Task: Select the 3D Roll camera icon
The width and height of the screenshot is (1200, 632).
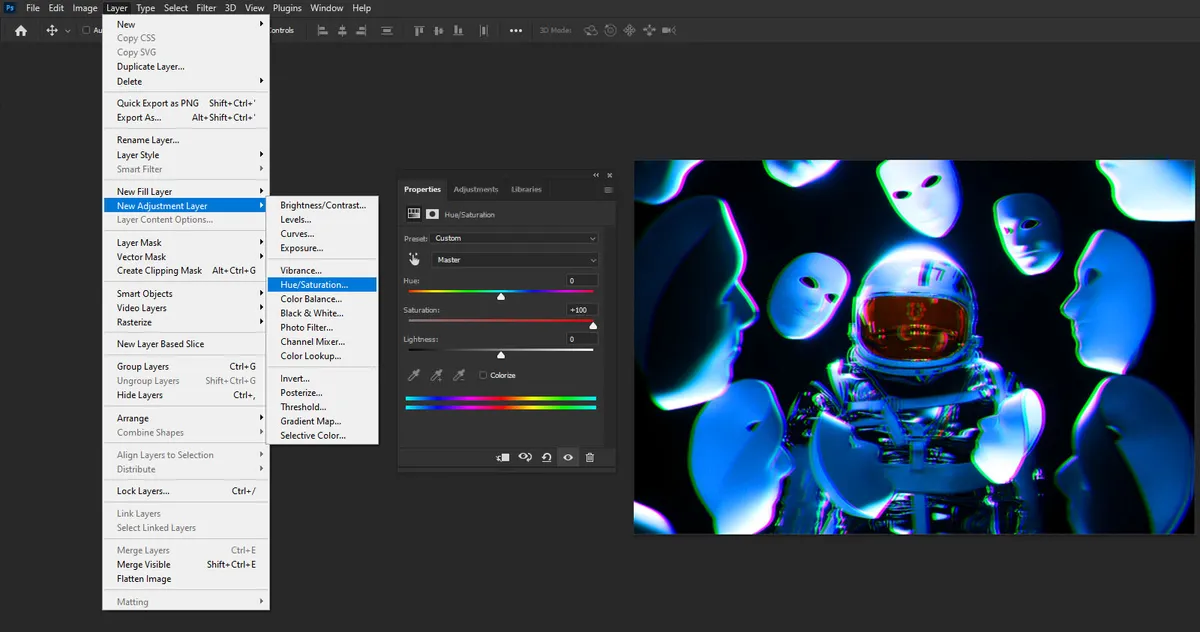Action: (610, 31)
